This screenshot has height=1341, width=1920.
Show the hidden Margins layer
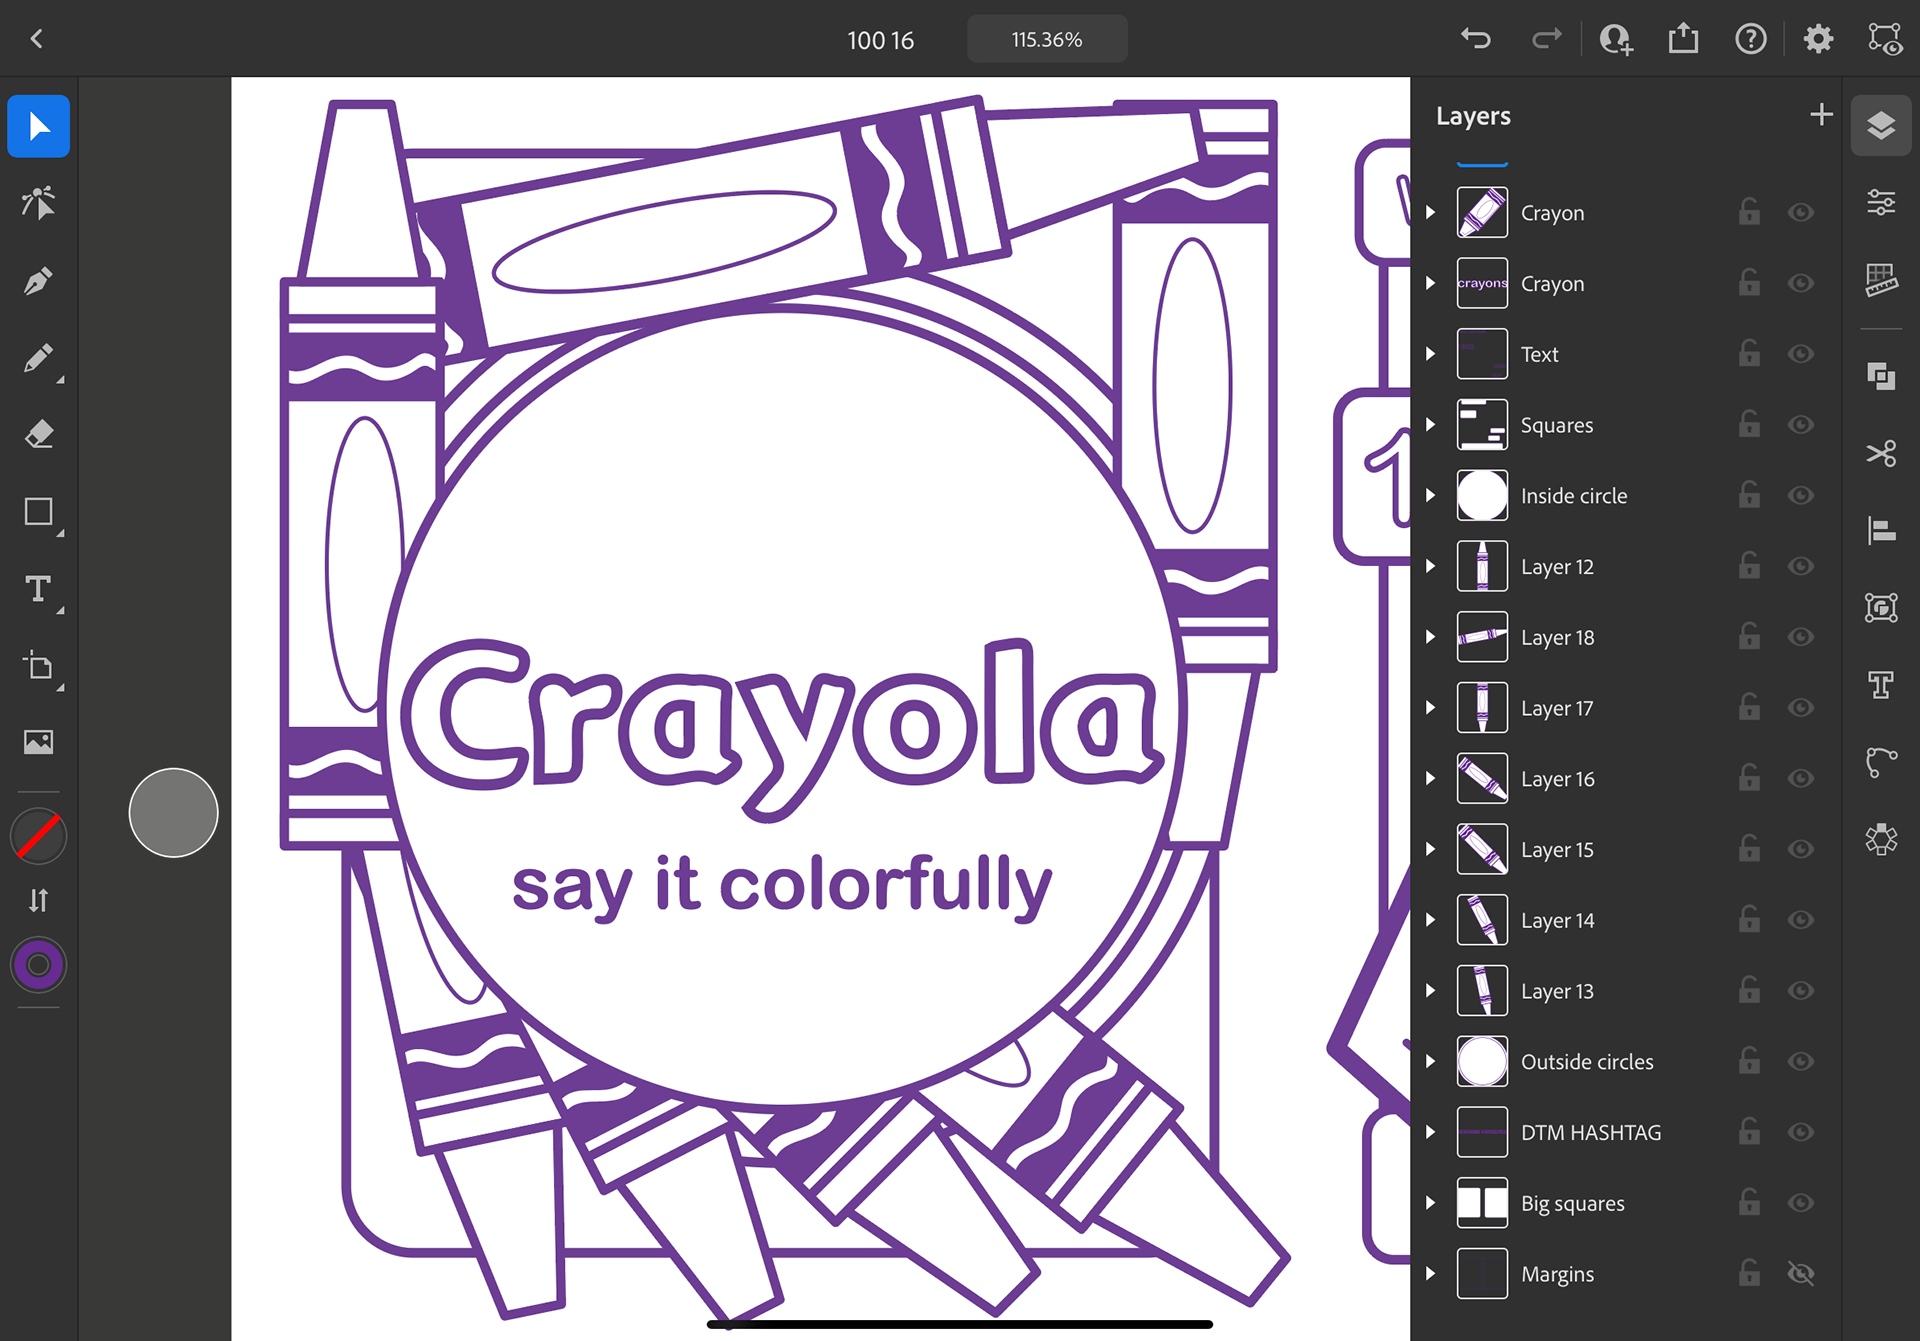1801,1273
